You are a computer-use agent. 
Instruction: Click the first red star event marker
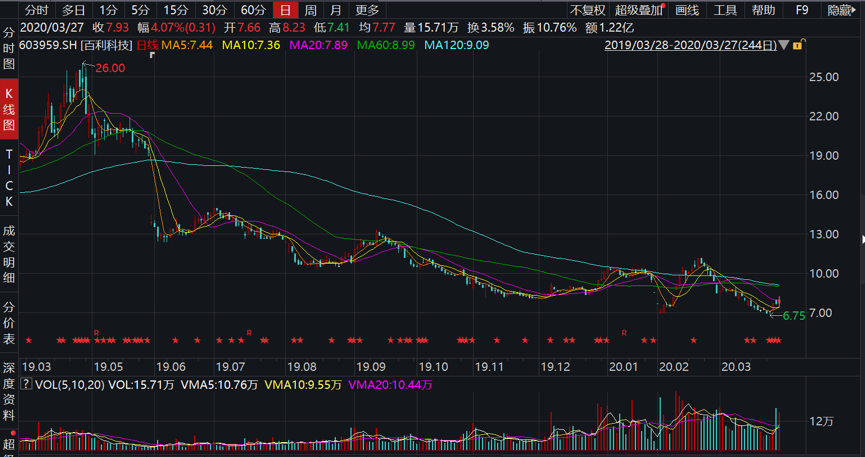pyautogui.click(x=29, y=342)
